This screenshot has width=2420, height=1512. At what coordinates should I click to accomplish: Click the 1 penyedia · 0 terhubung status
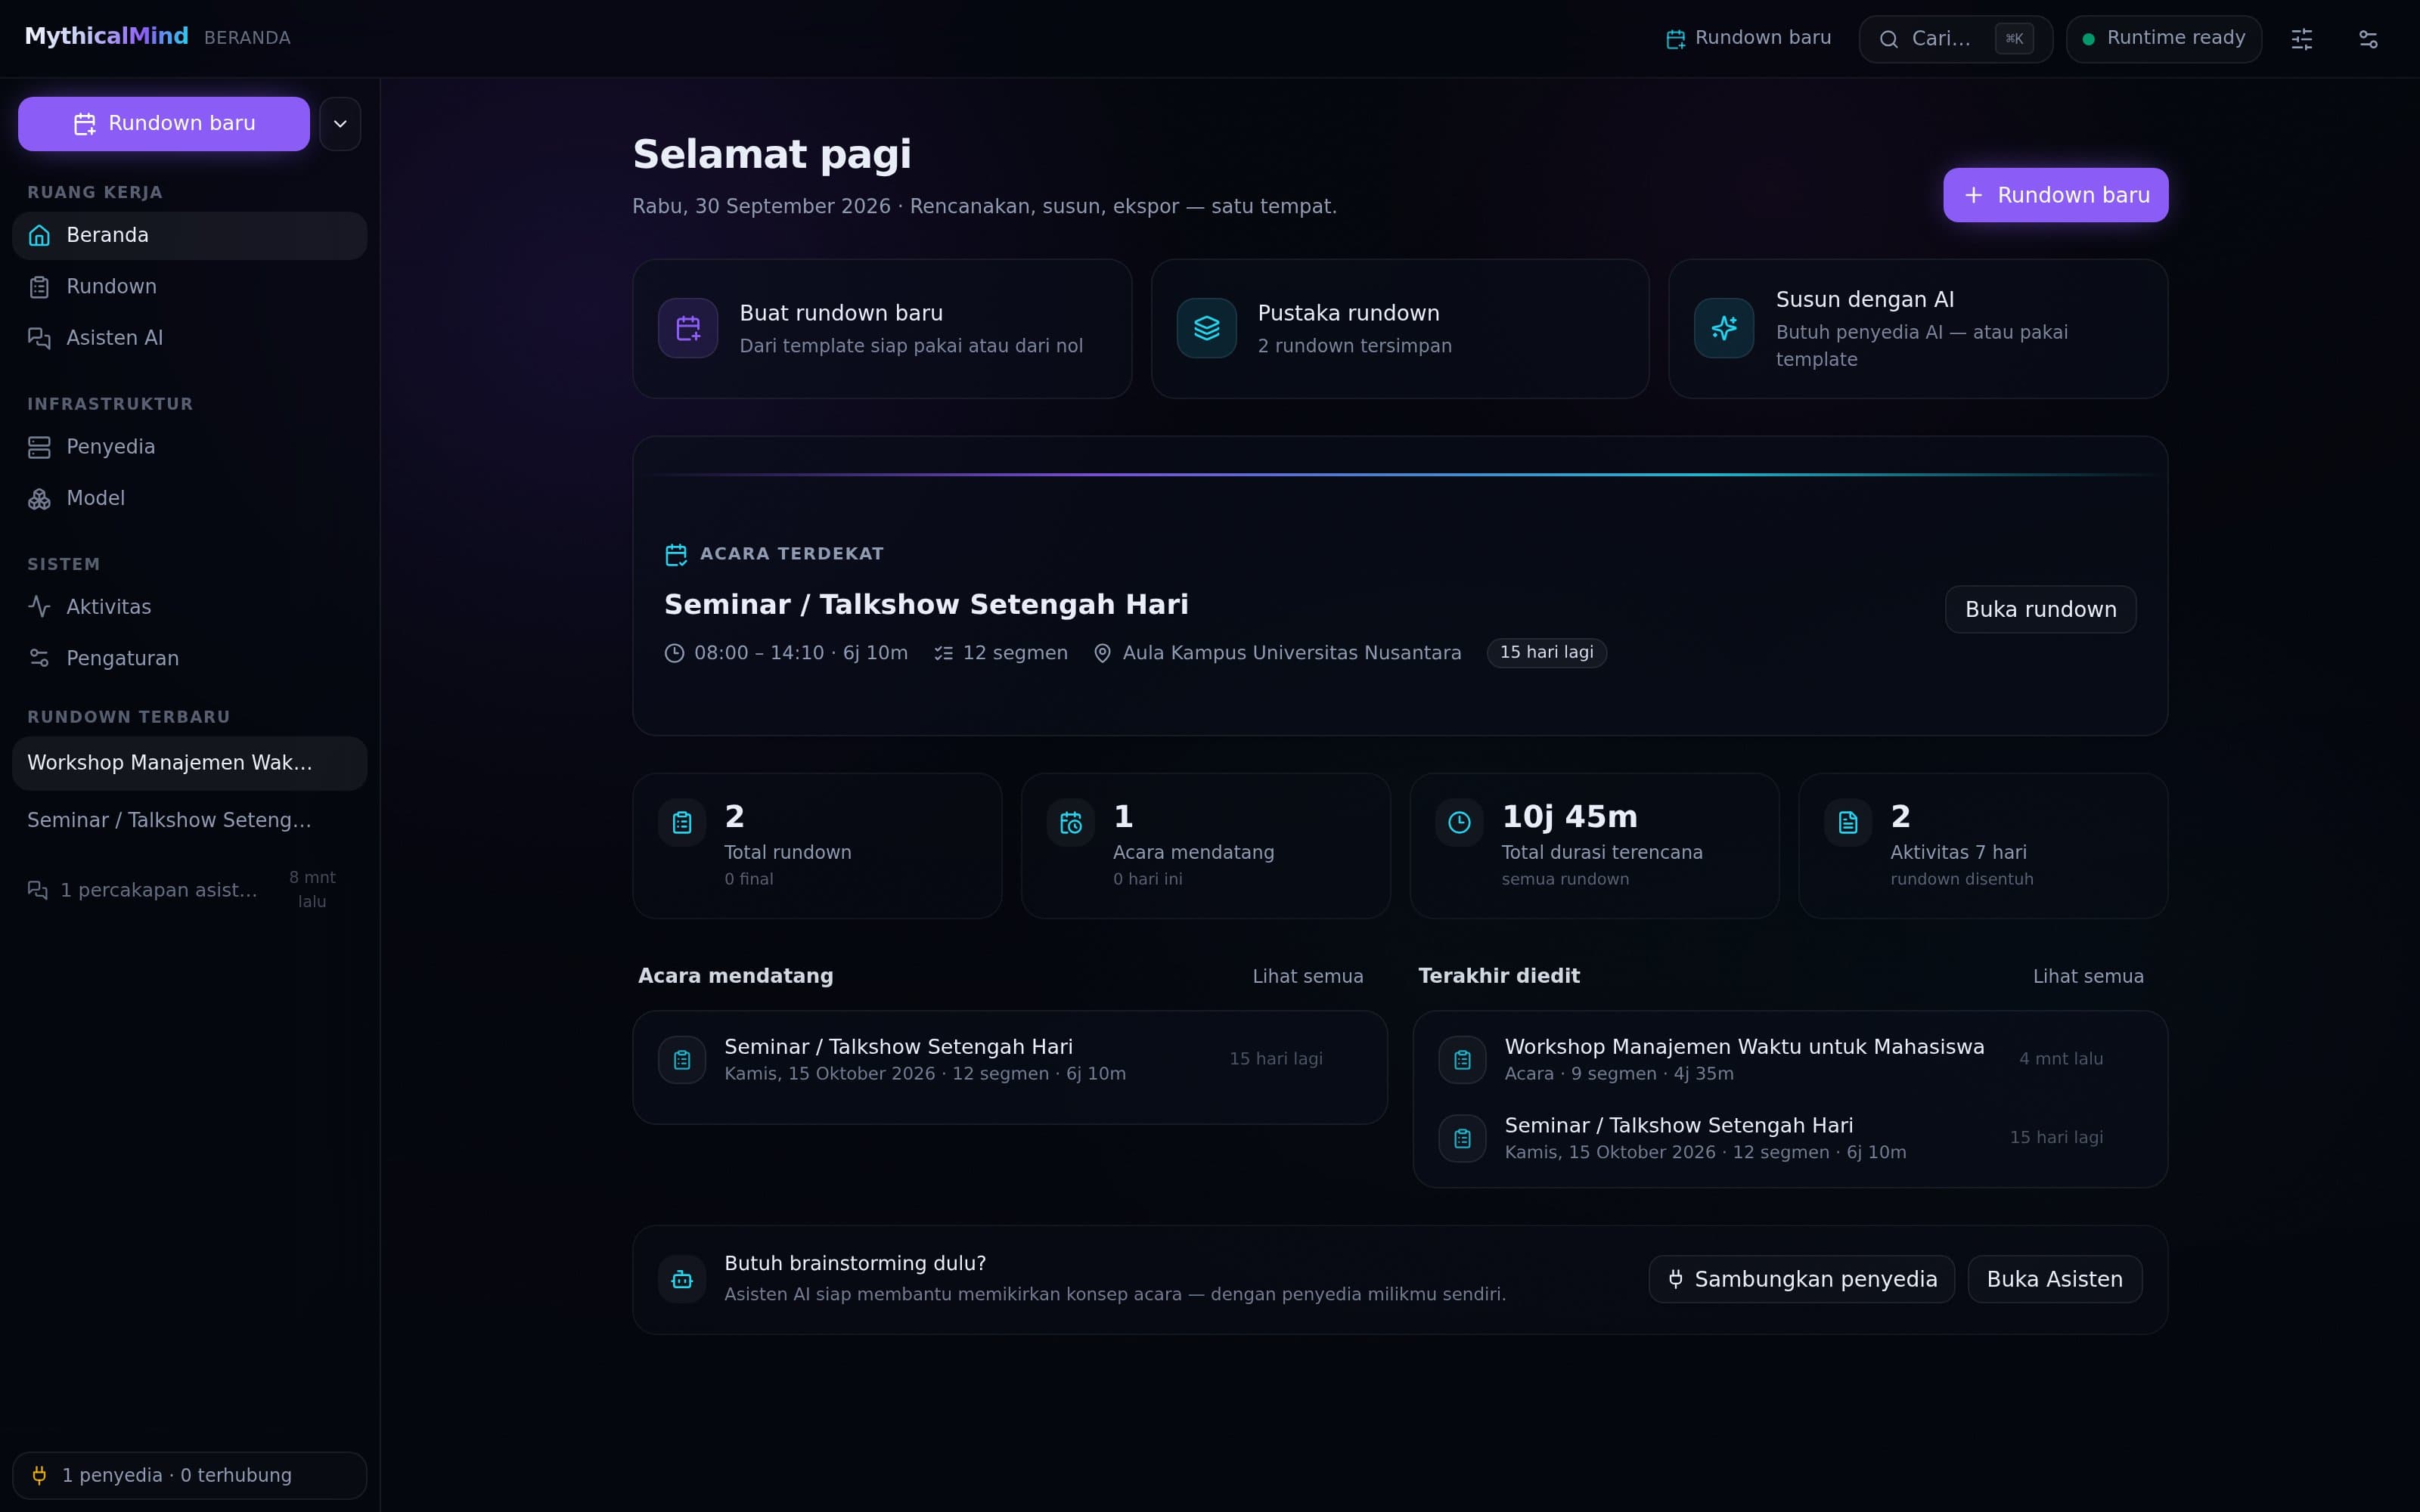click(190, 1475)
